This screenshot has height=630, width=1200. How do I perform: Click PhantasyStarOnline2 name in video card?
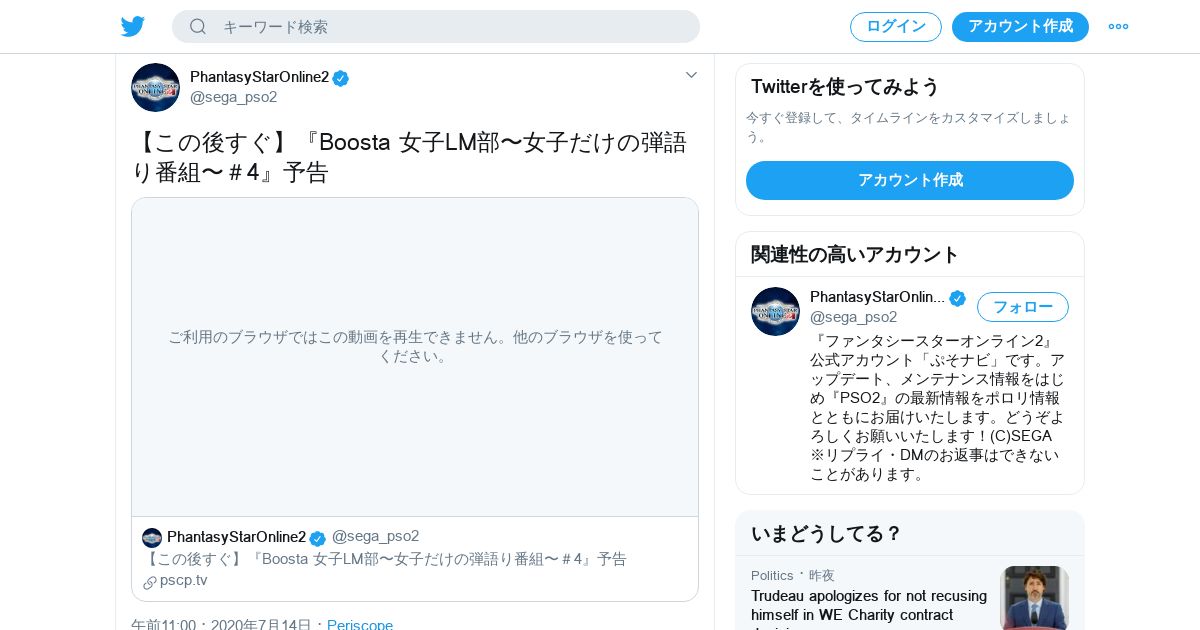tap(236, 537)
